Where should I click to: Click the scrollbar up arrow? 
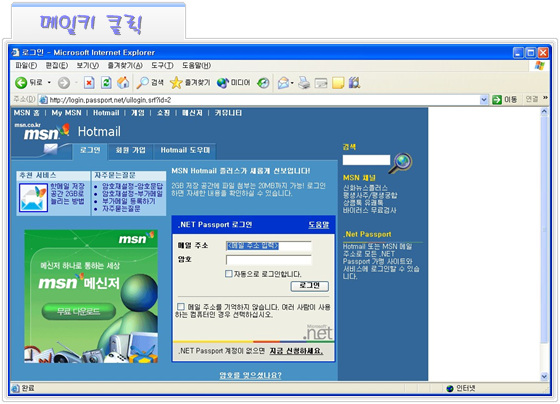[544, 112]
